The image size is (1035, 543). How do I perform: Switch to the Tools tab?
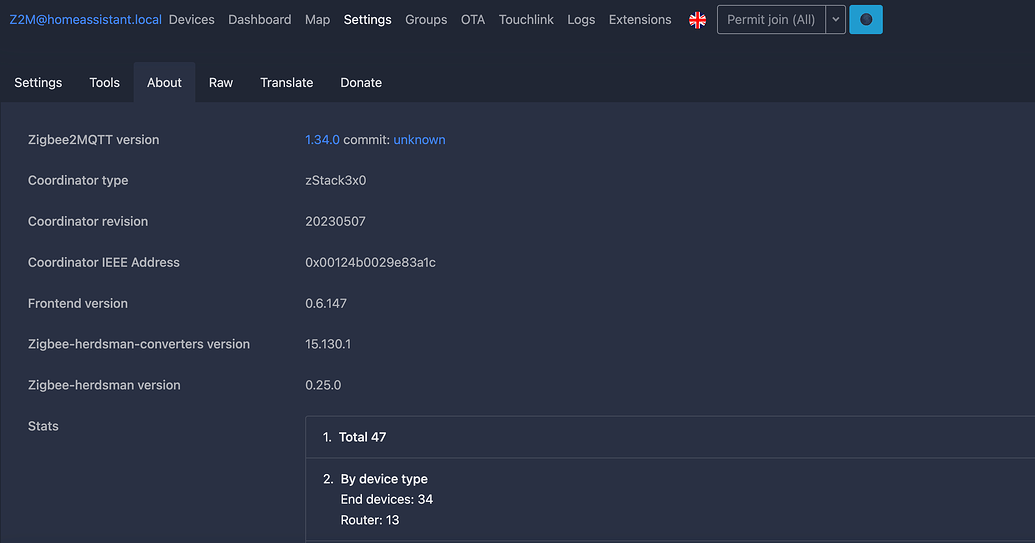tap(104, 82)
